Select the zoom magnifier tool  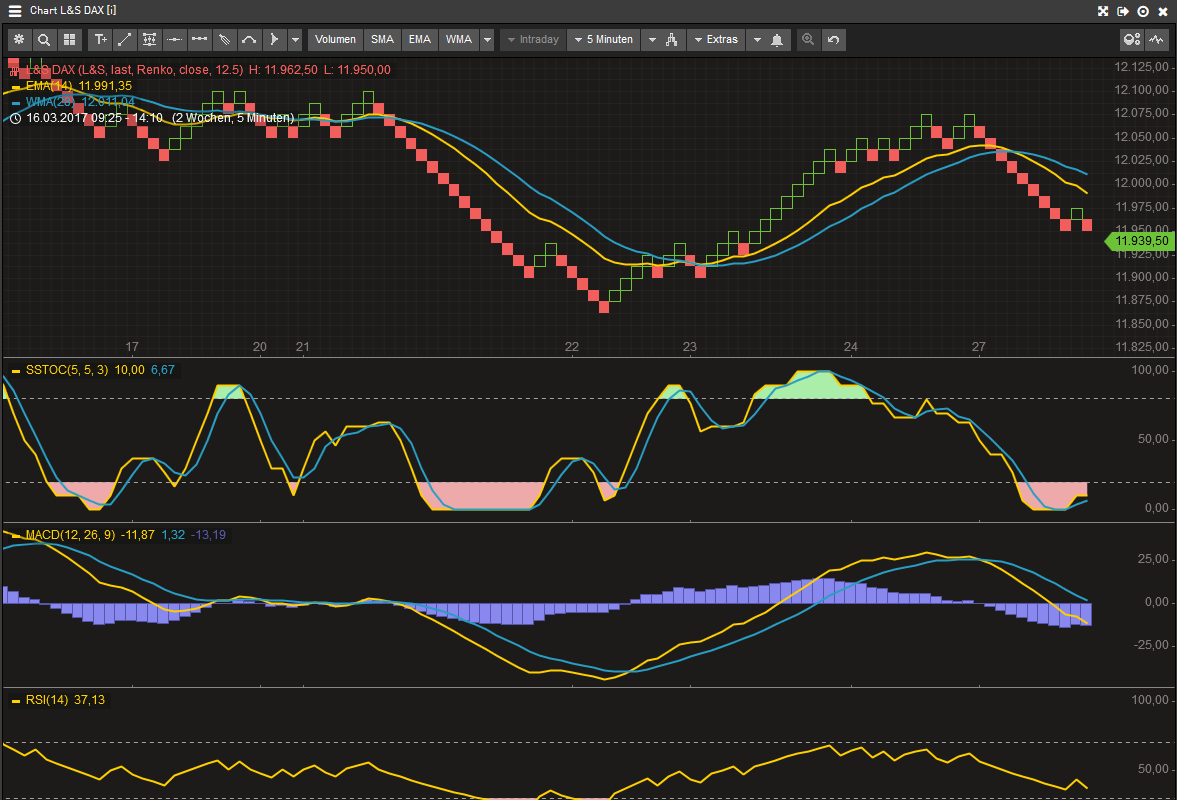(x=46, y=39)
